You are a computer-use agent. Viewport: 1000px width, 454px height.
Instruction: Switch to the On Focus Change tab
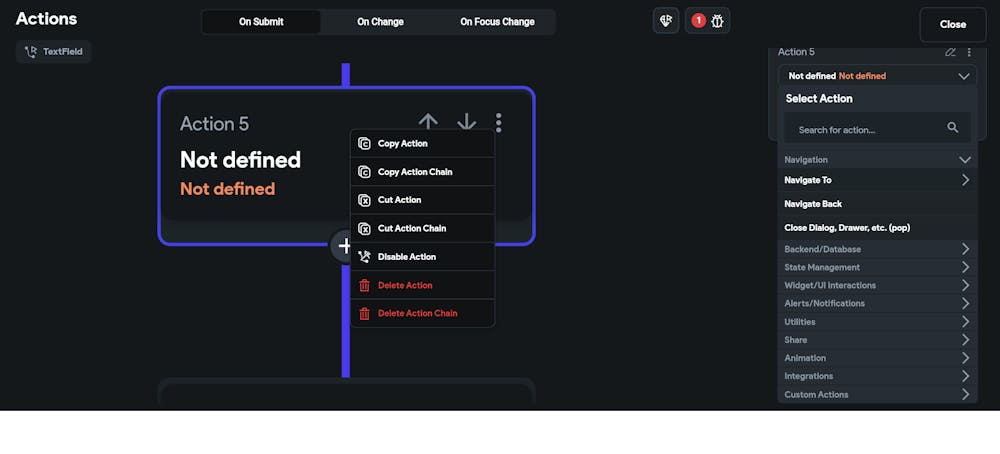497,22
